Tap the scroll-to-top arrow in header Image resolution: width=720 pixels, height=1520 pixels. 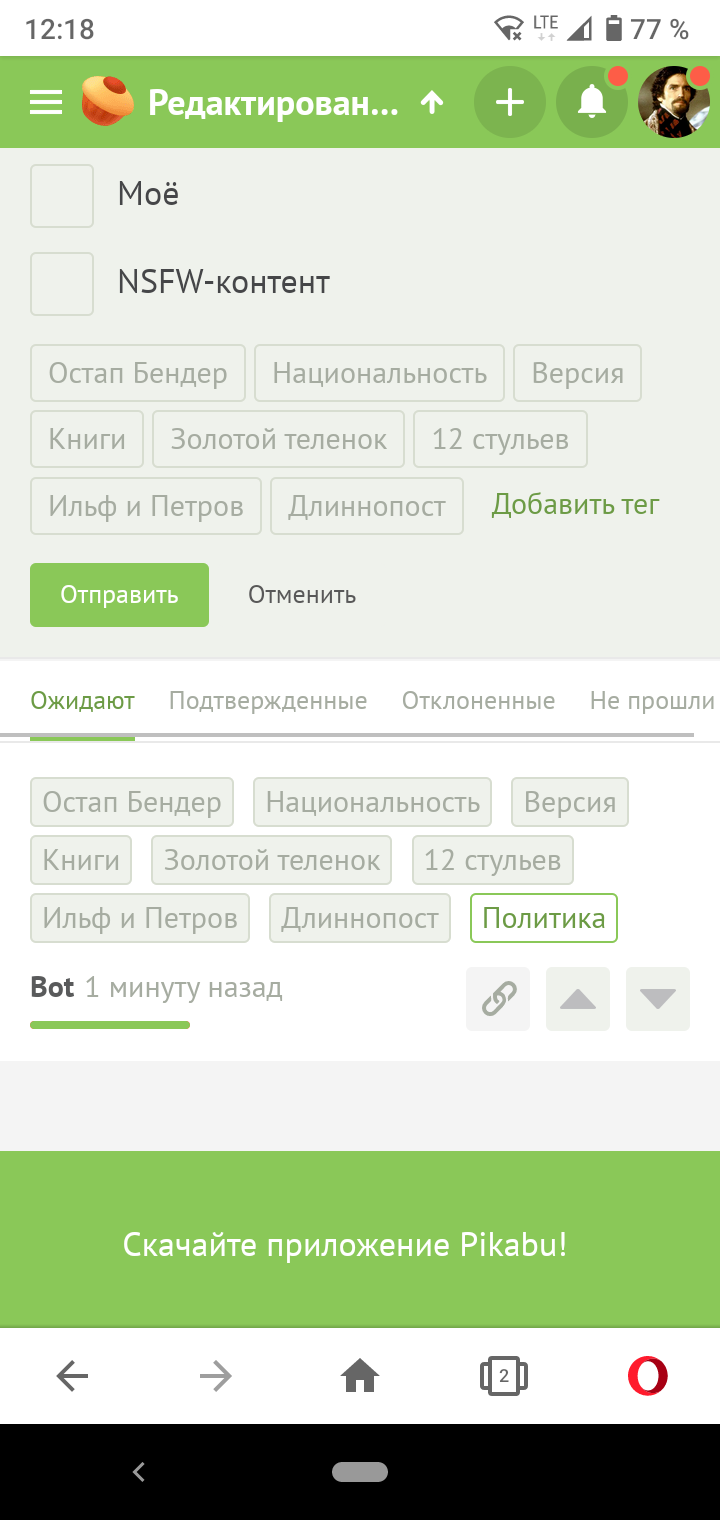pos(432,102)
